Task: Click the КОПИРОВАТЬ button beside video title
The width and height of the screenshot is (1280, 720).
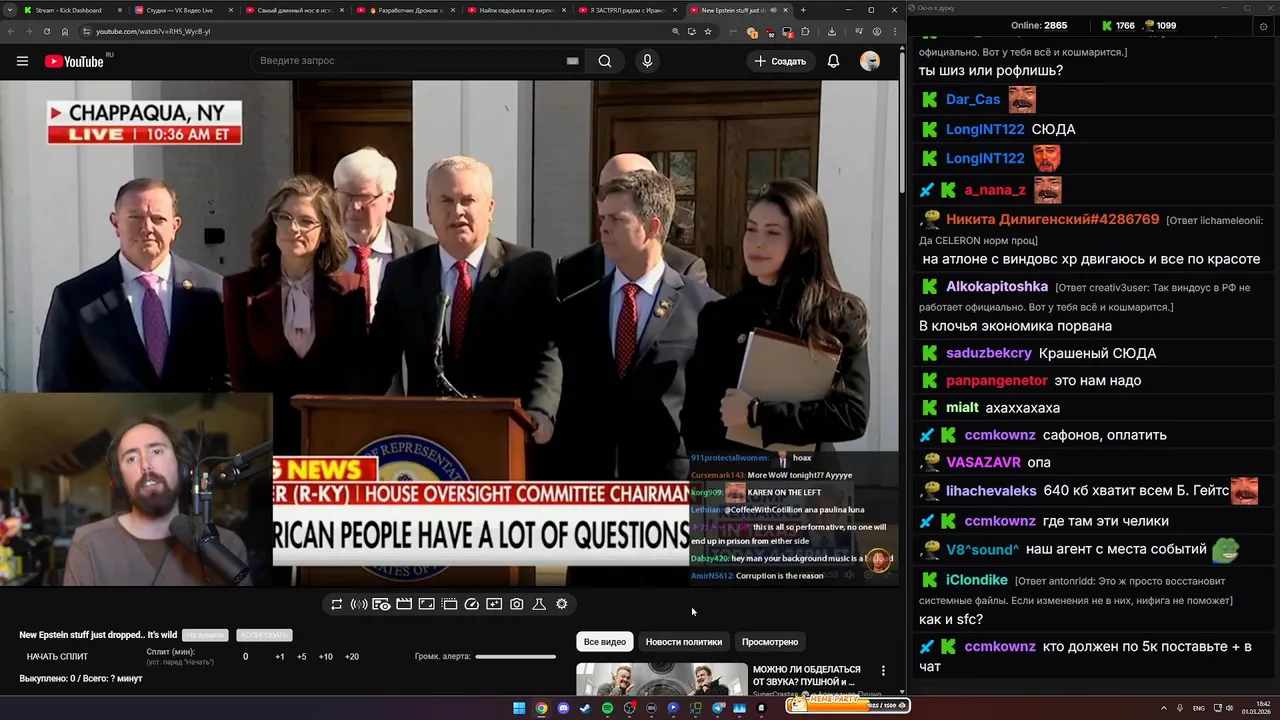Action: [x=264, y=636]
